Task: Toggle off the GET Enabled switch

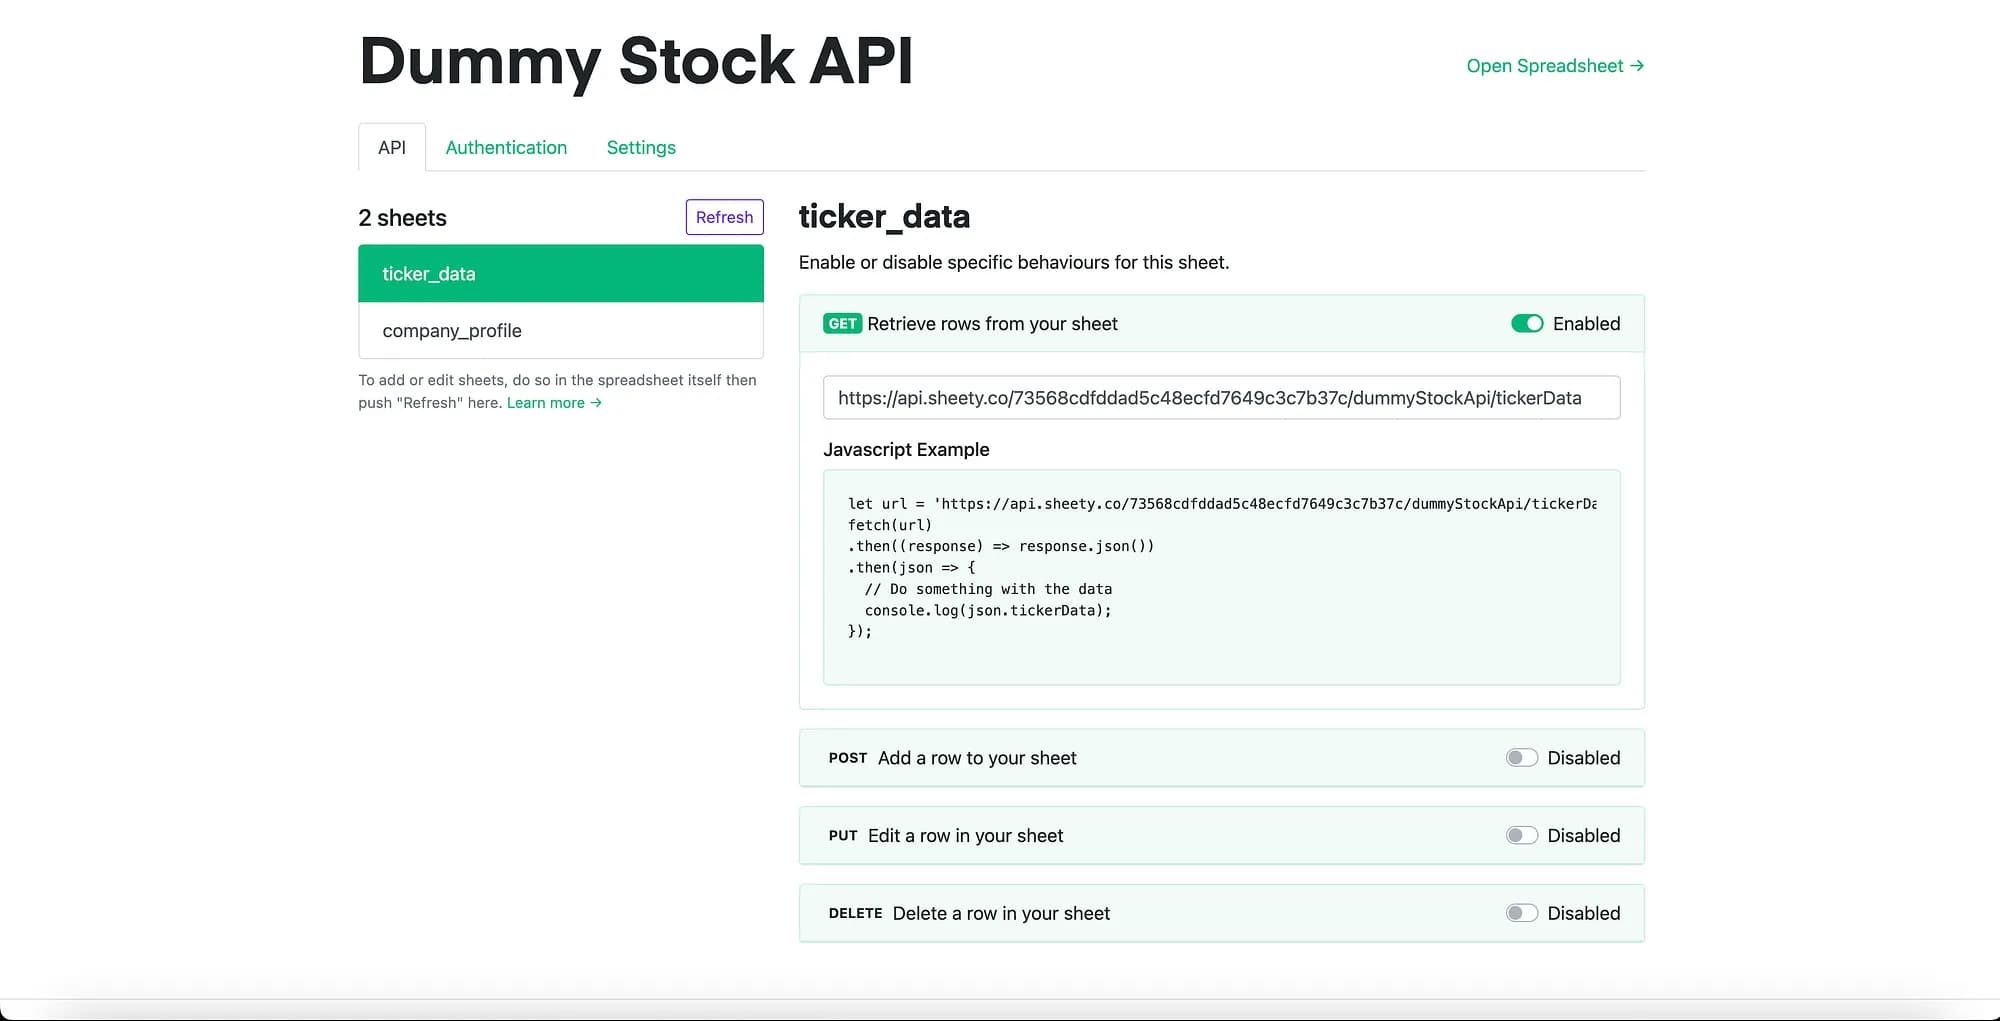Action: tap(1527, 323)
